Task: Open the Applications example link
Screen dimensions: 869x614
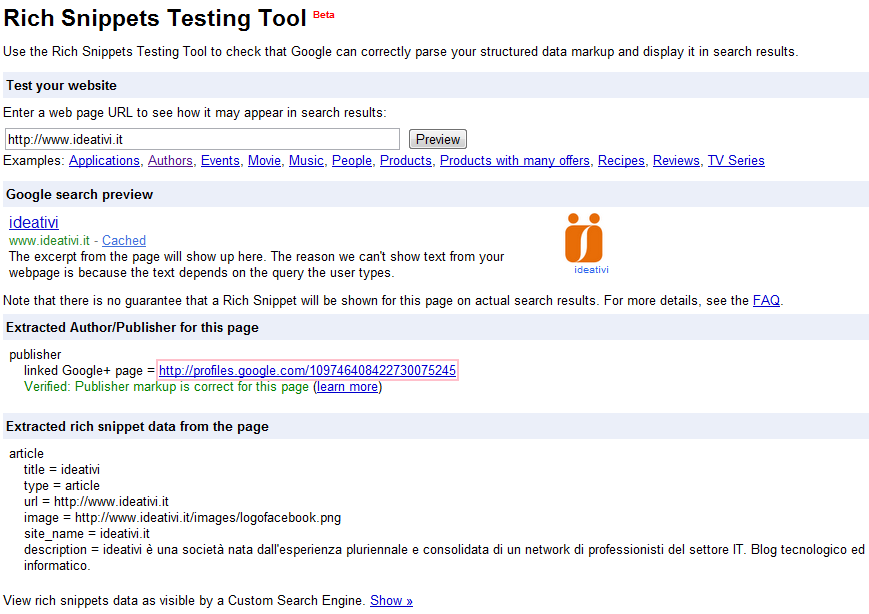Action: [104, 161]
